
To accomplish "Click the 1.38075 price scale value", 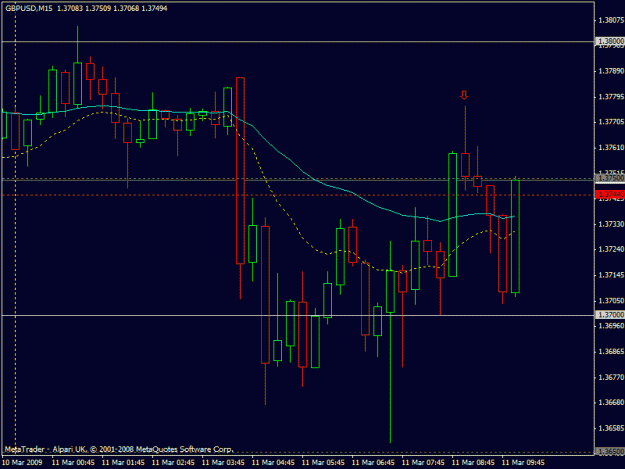I will pyautogui.click(x=611, y=20).
